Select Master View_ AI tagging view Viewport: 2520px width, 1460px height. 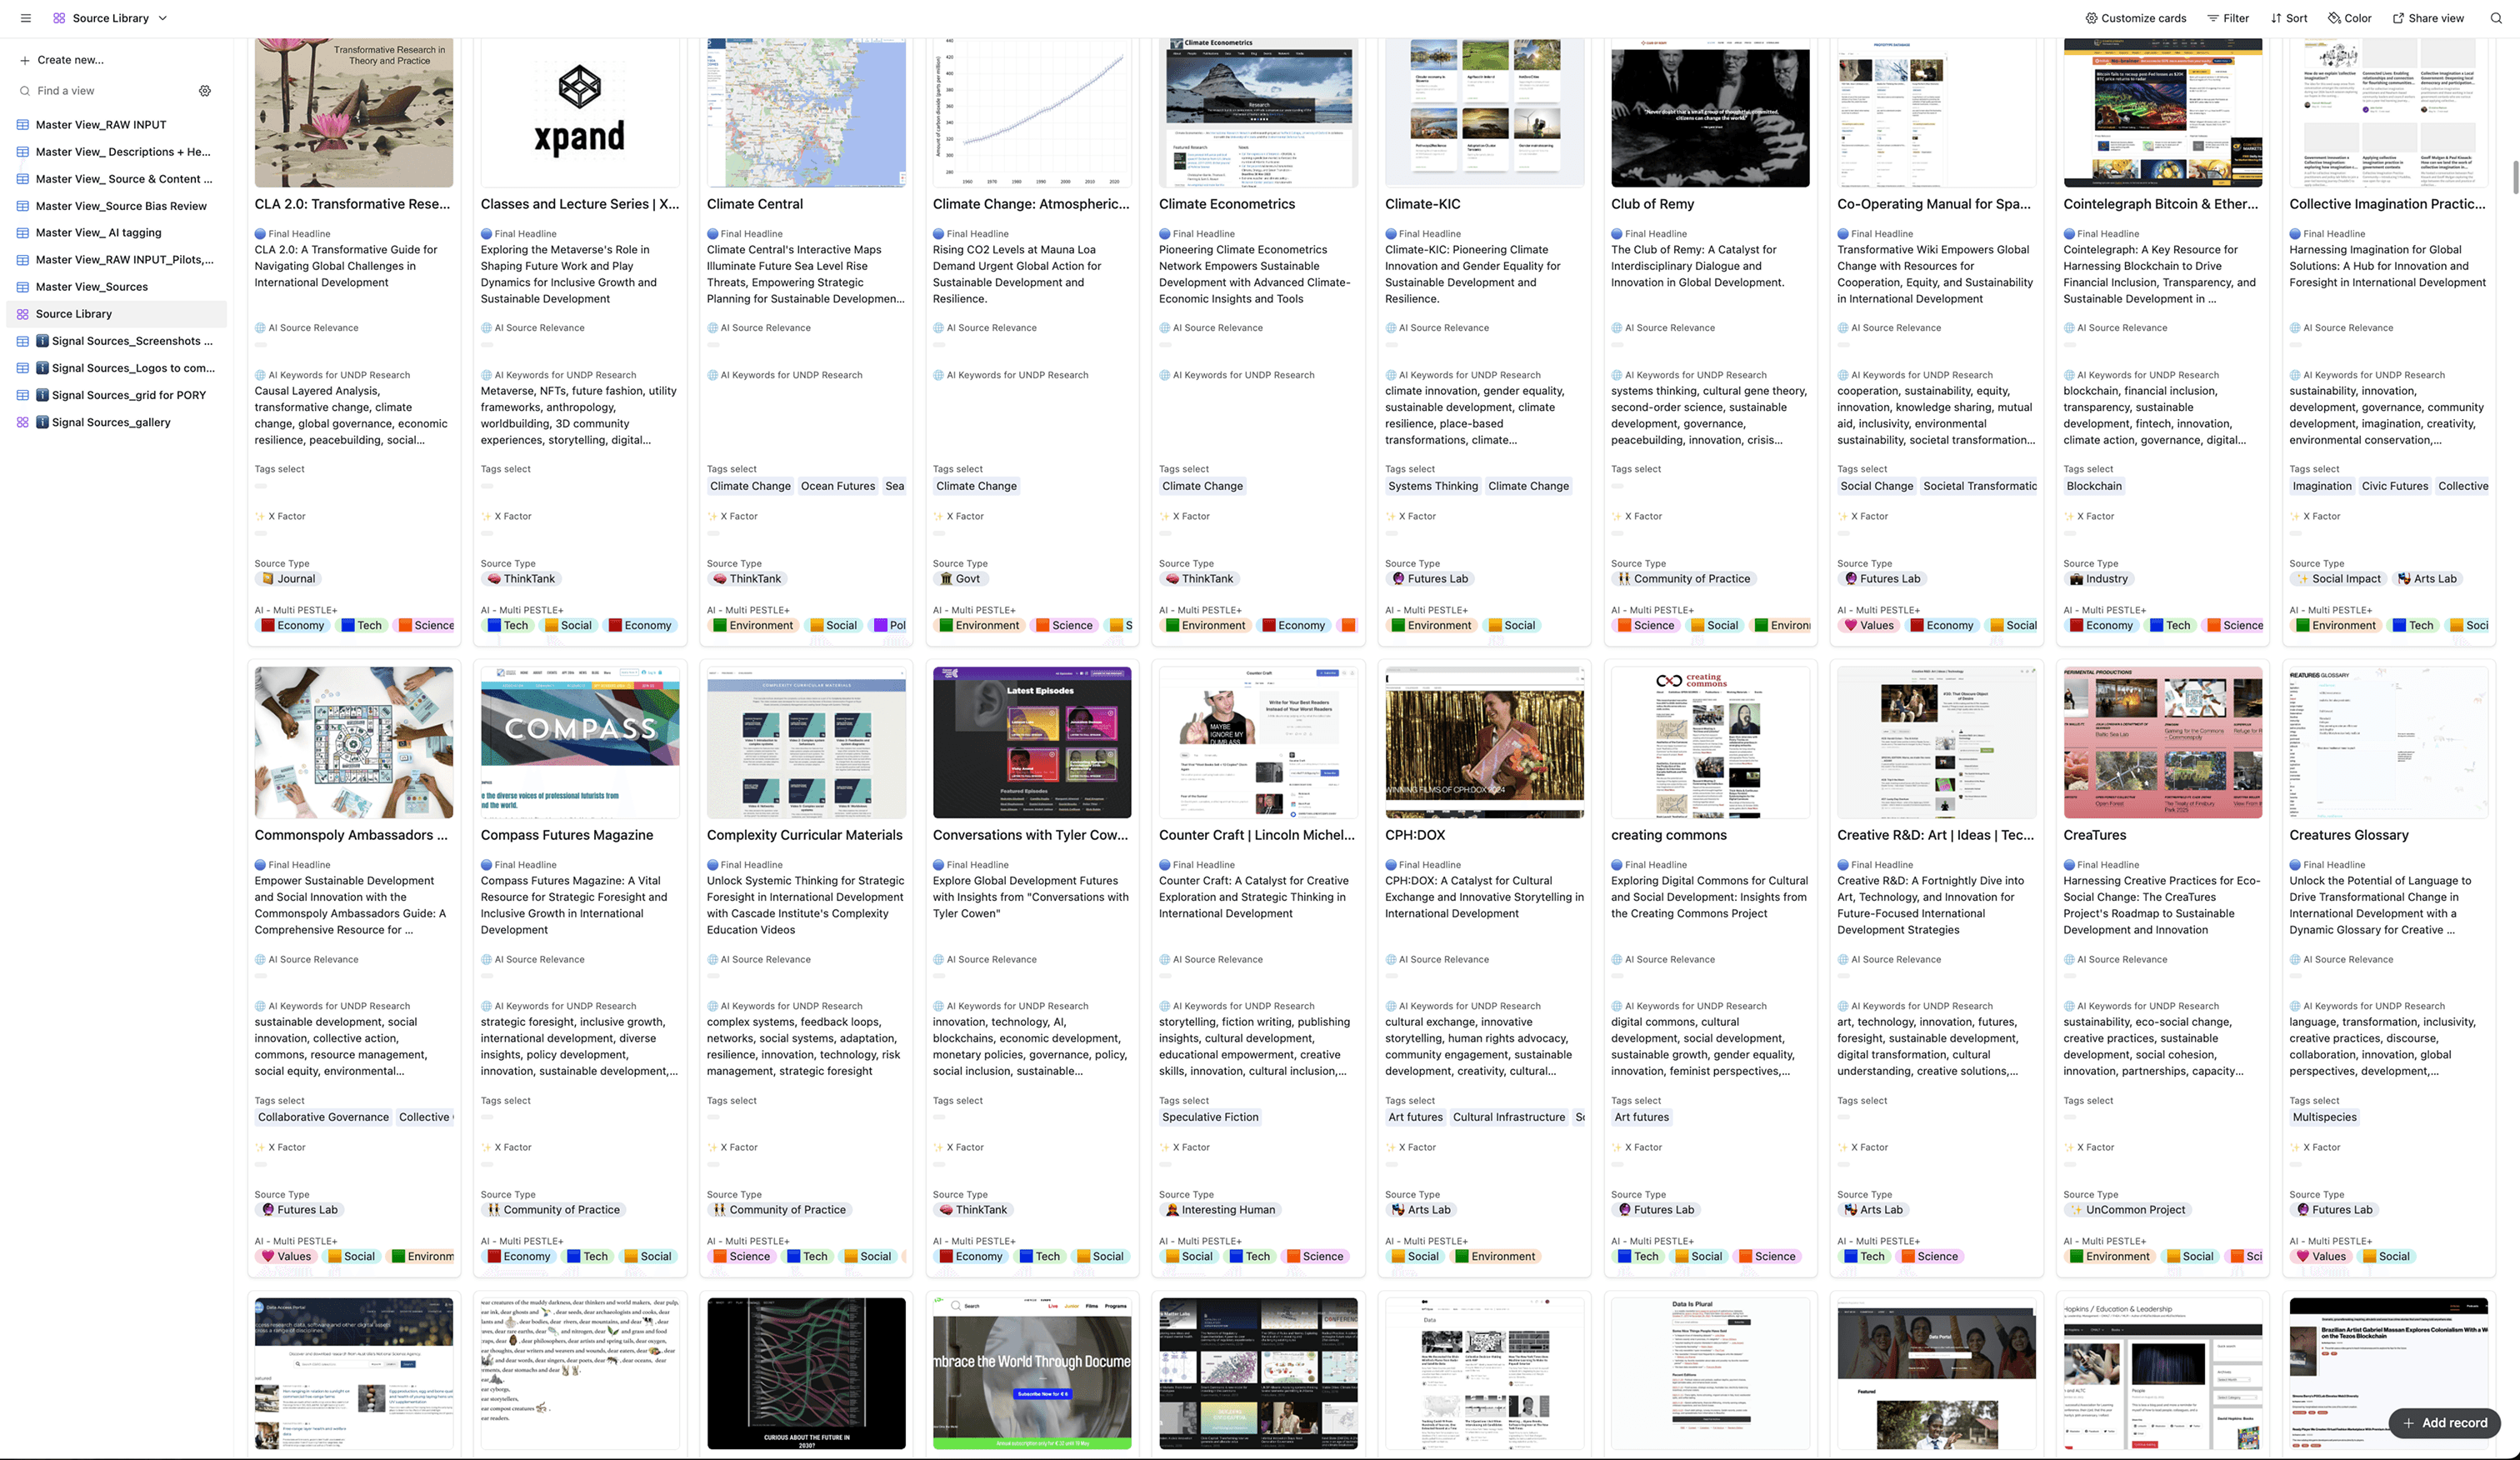pos(98,233)
